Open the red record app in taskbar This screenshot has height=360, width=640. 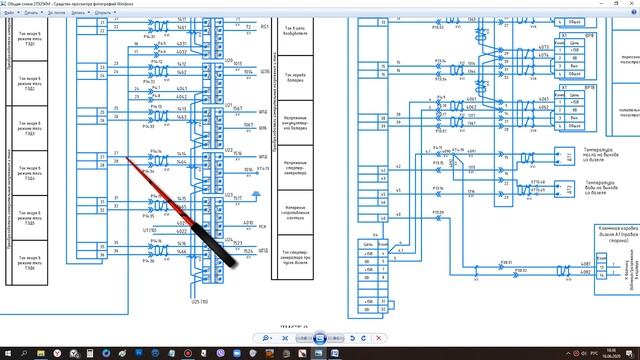[x=188, y=353]
